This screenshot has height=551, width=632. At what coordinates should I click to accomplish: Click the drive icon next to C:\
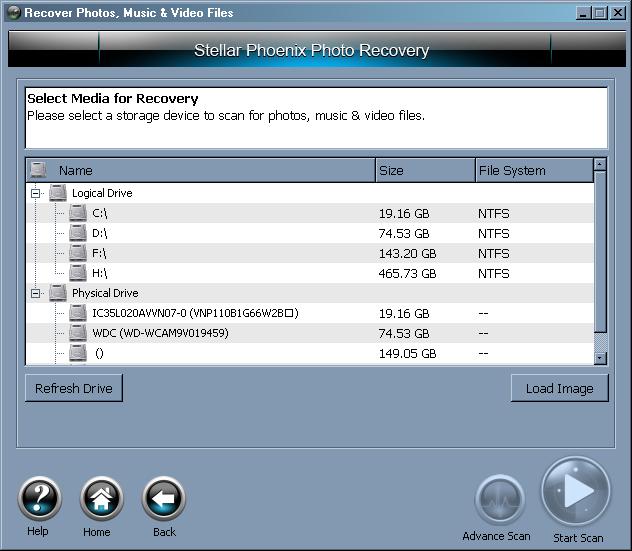coord(78,213)
